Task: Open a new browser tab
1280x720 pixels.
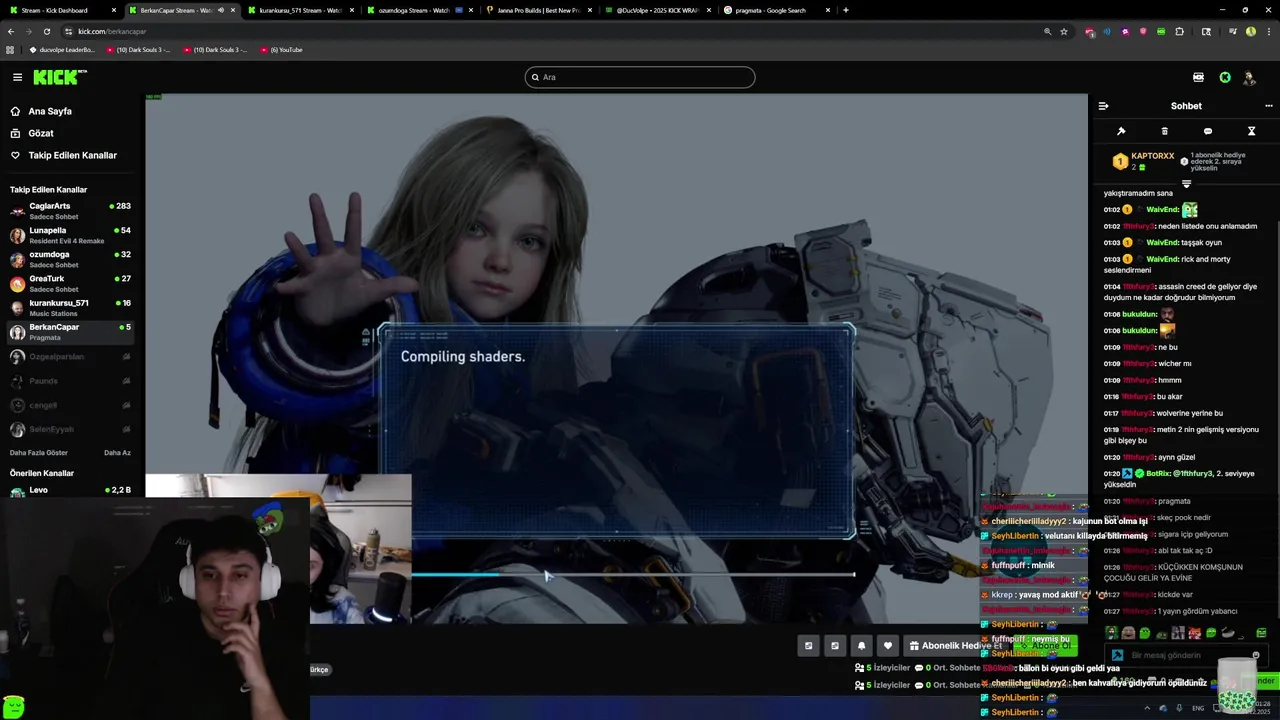Action: click(x=846, y=10)
